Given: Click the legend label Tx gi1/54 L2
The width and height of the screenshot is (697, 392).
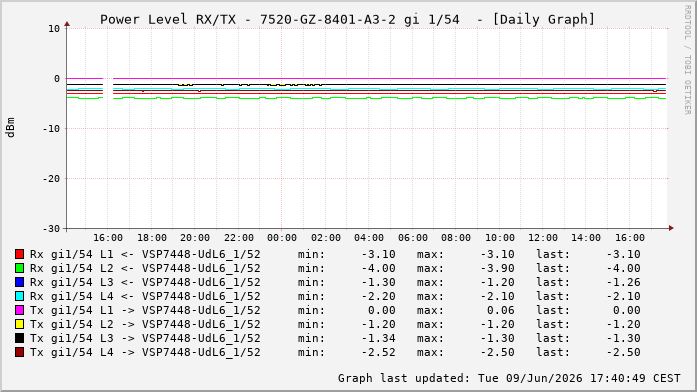Looking at the screenshot, I should (145, 324).
